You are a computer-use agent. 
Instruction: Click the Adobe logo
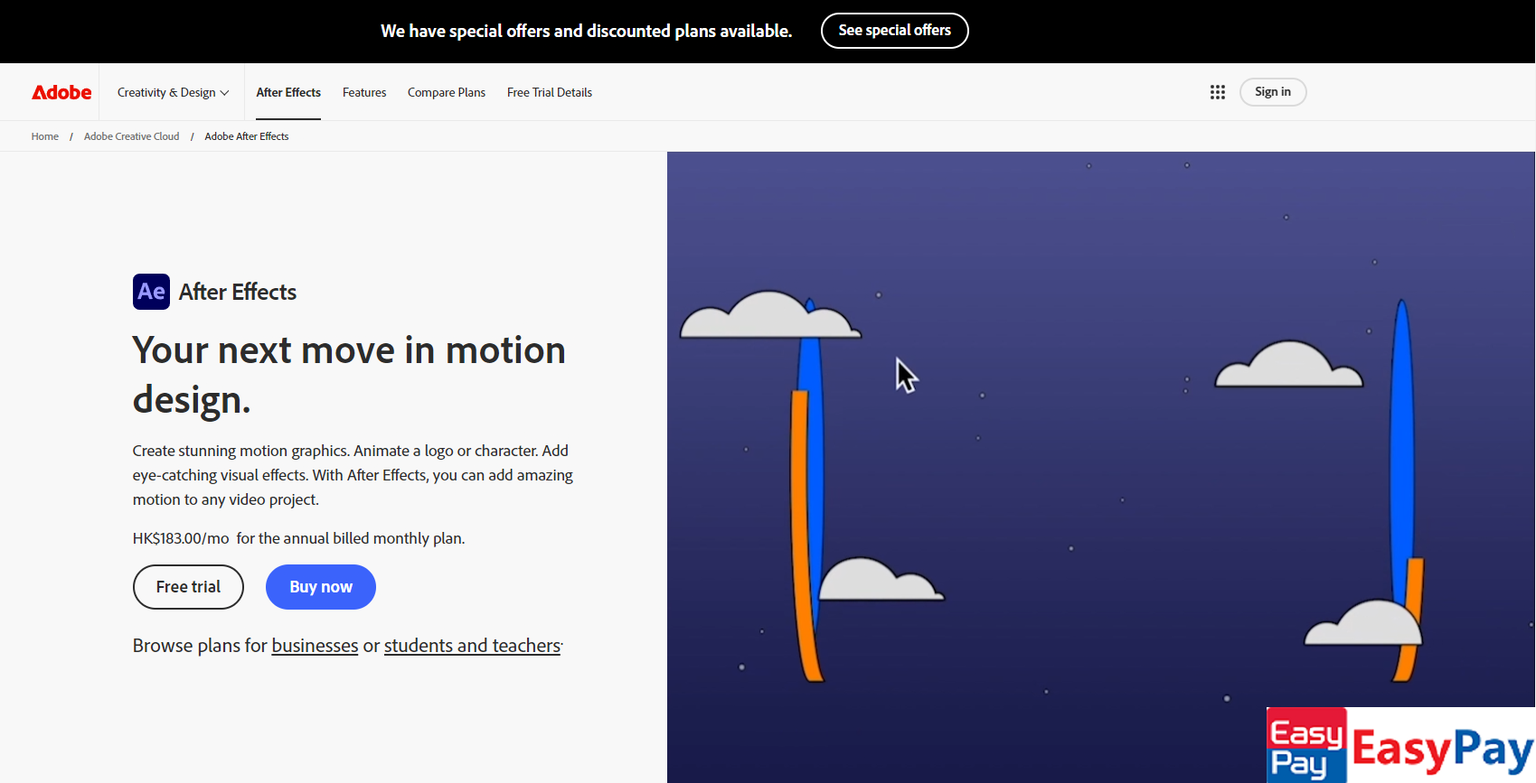pyautogui.click(x=61, y=92)
